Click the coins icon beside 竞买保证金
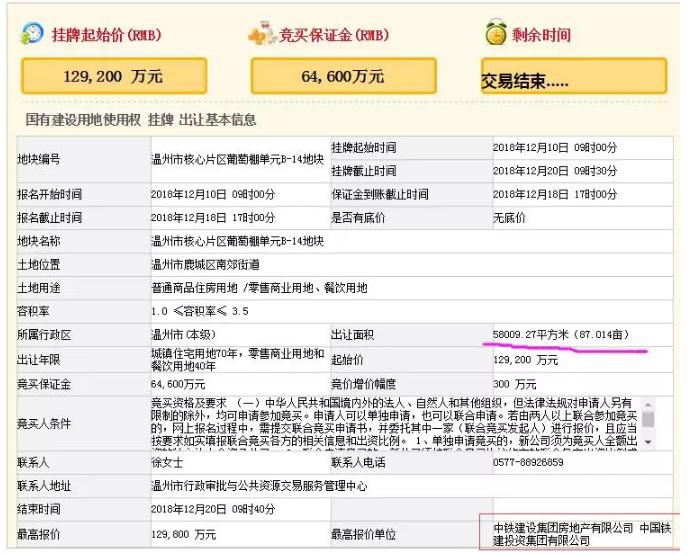Viewport: 690px width, 555px height. [263, 33]
